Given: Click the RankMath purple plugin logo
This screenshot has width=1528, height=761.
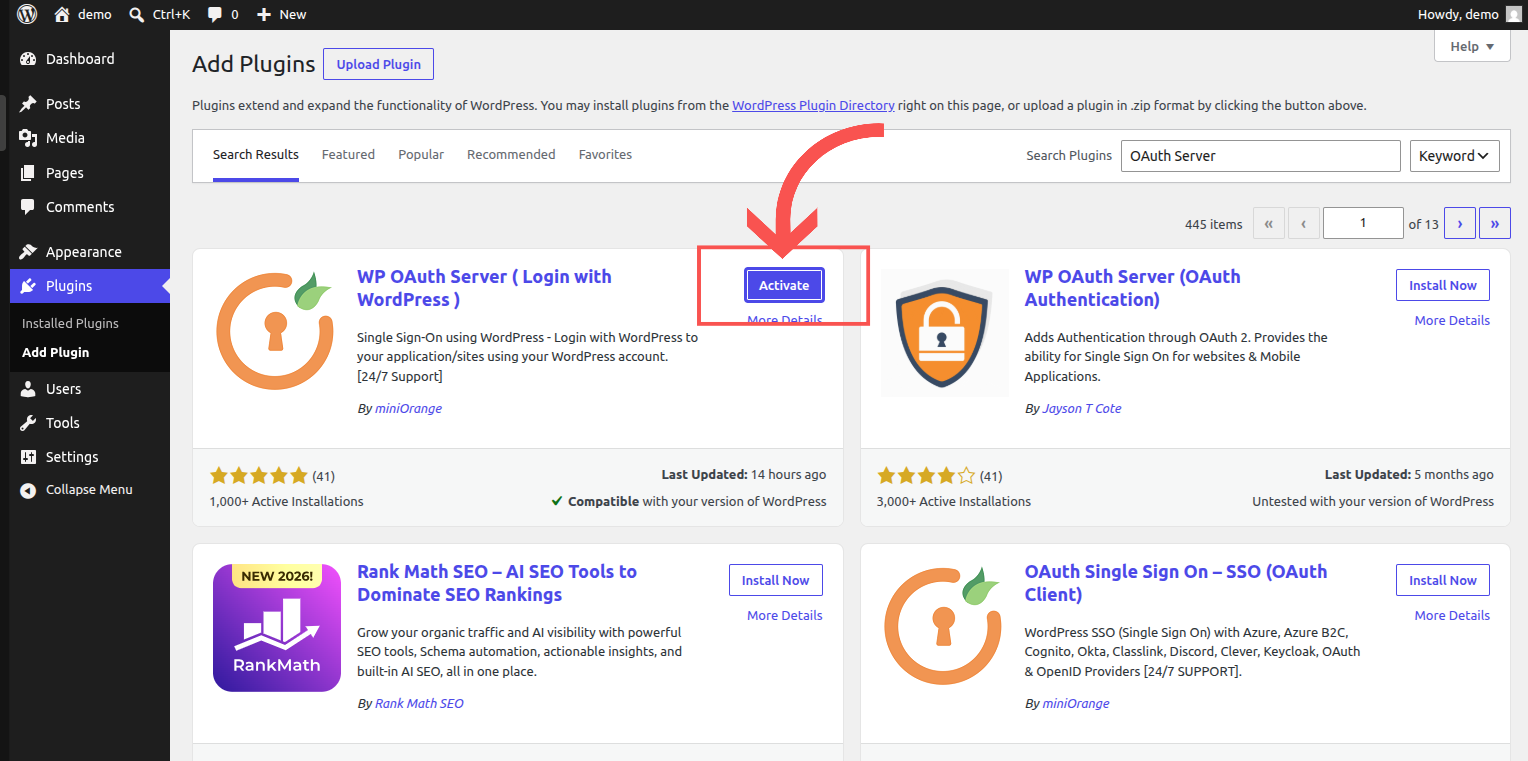Looking at the screenshot, I should click(277, 628).
